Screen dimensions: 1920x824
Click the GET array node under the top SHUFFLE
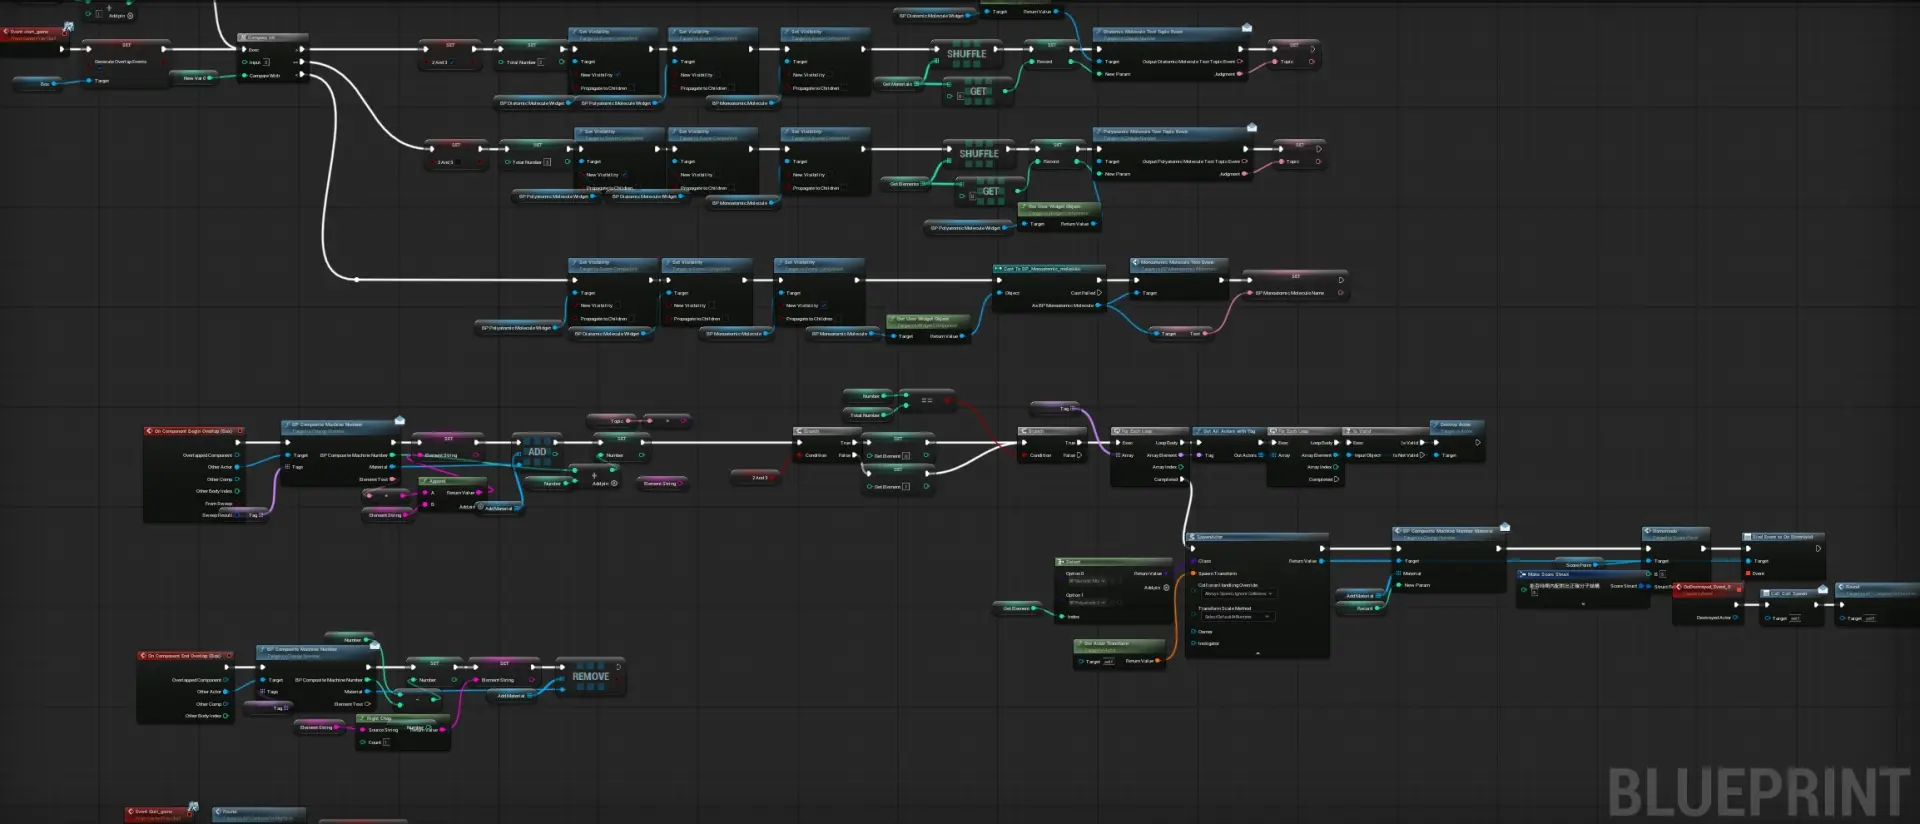977,92
